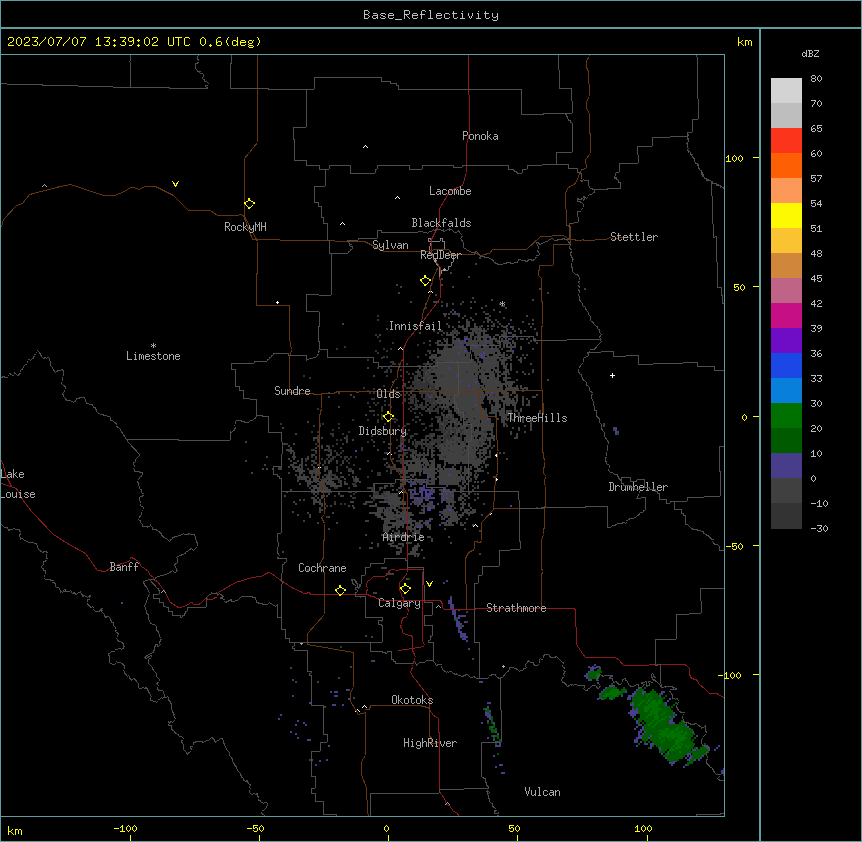Select the pink 45-42 dBZ legend color

coord(786,291)
